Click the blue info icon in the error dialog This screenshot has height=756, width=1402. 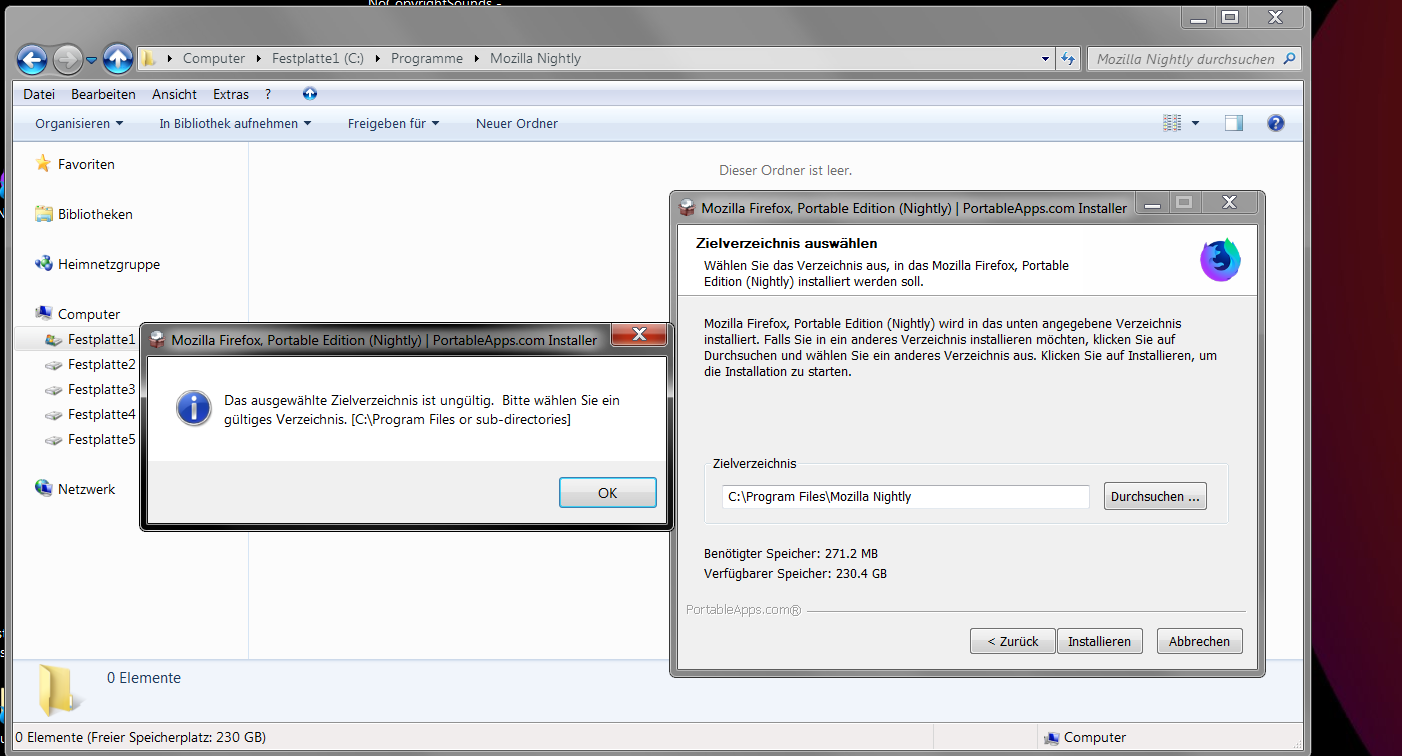click(x=193, y=408)
